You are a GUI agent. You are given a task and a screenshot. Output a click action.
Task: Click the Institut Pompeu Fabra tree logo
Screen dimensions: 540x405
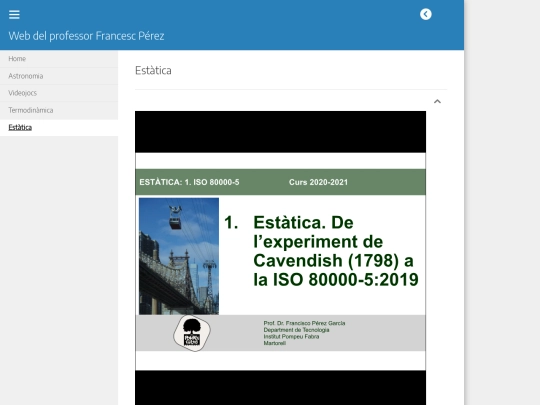(x=192, y=333)
